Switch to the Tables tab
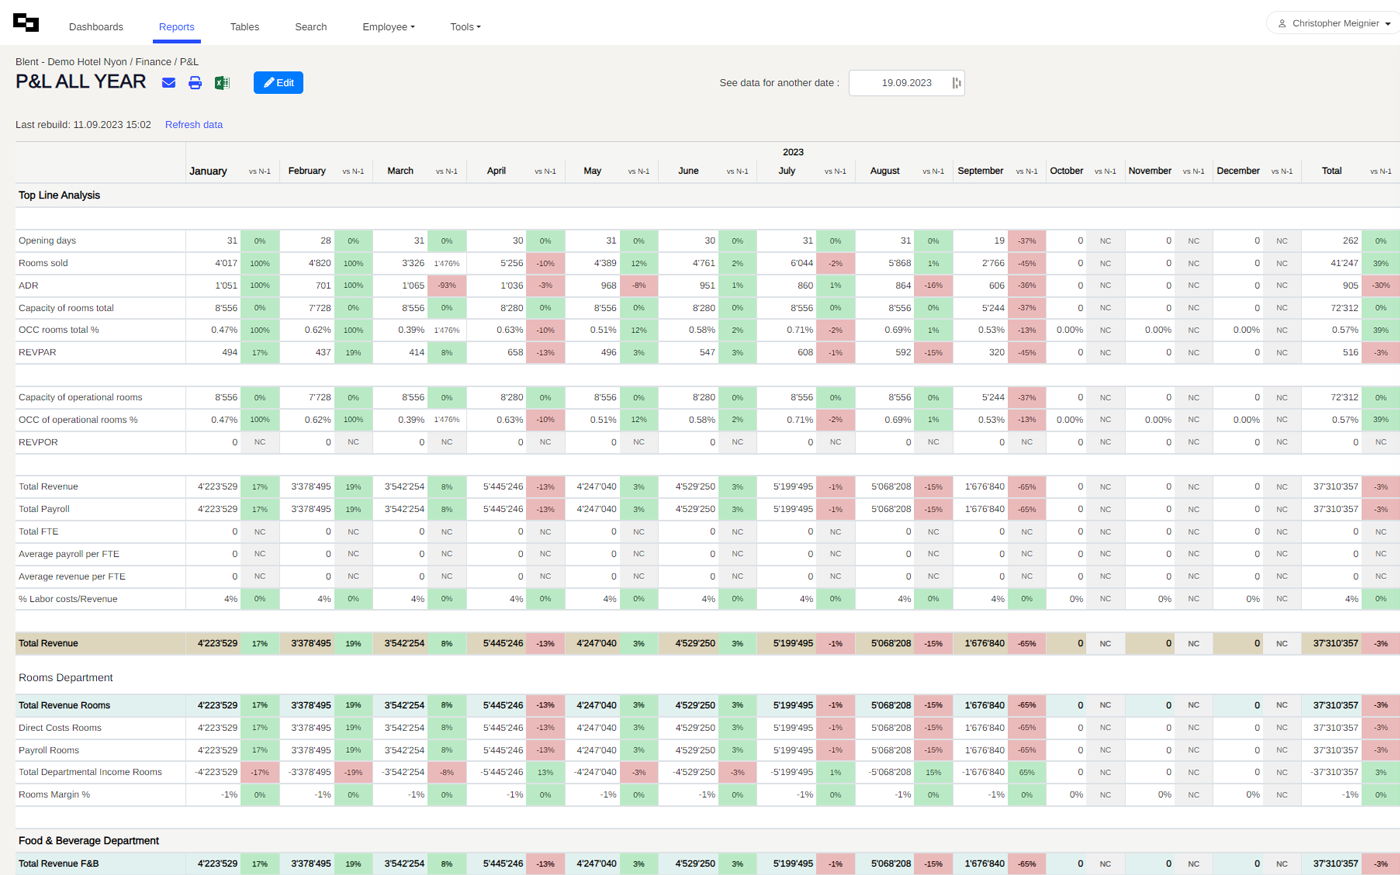The height and width of the screenshot is (875, 1400). (244, 27)
